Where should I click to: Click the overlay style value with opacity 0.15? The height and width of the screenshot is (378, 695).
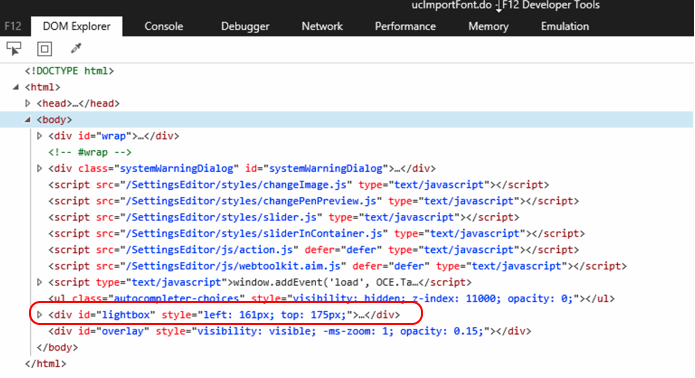340,331
